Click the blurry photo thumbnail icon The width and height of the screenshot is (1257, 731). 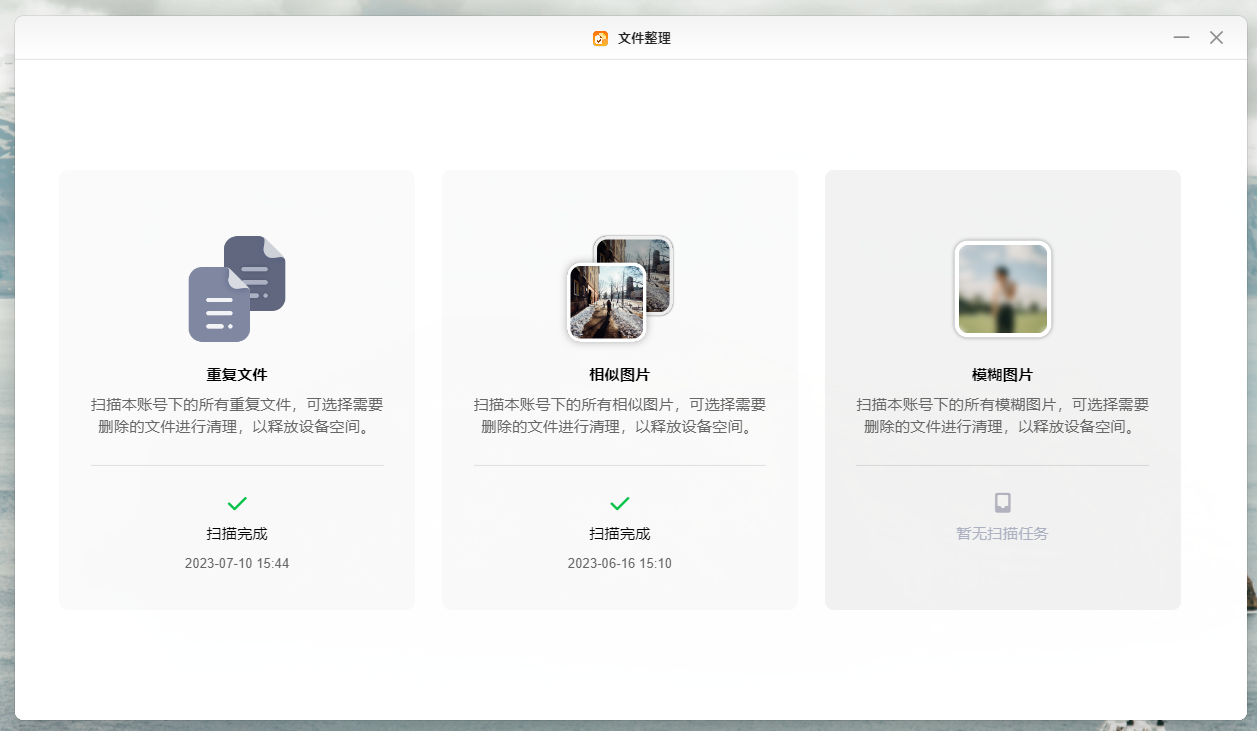[x=1002, y=289]
